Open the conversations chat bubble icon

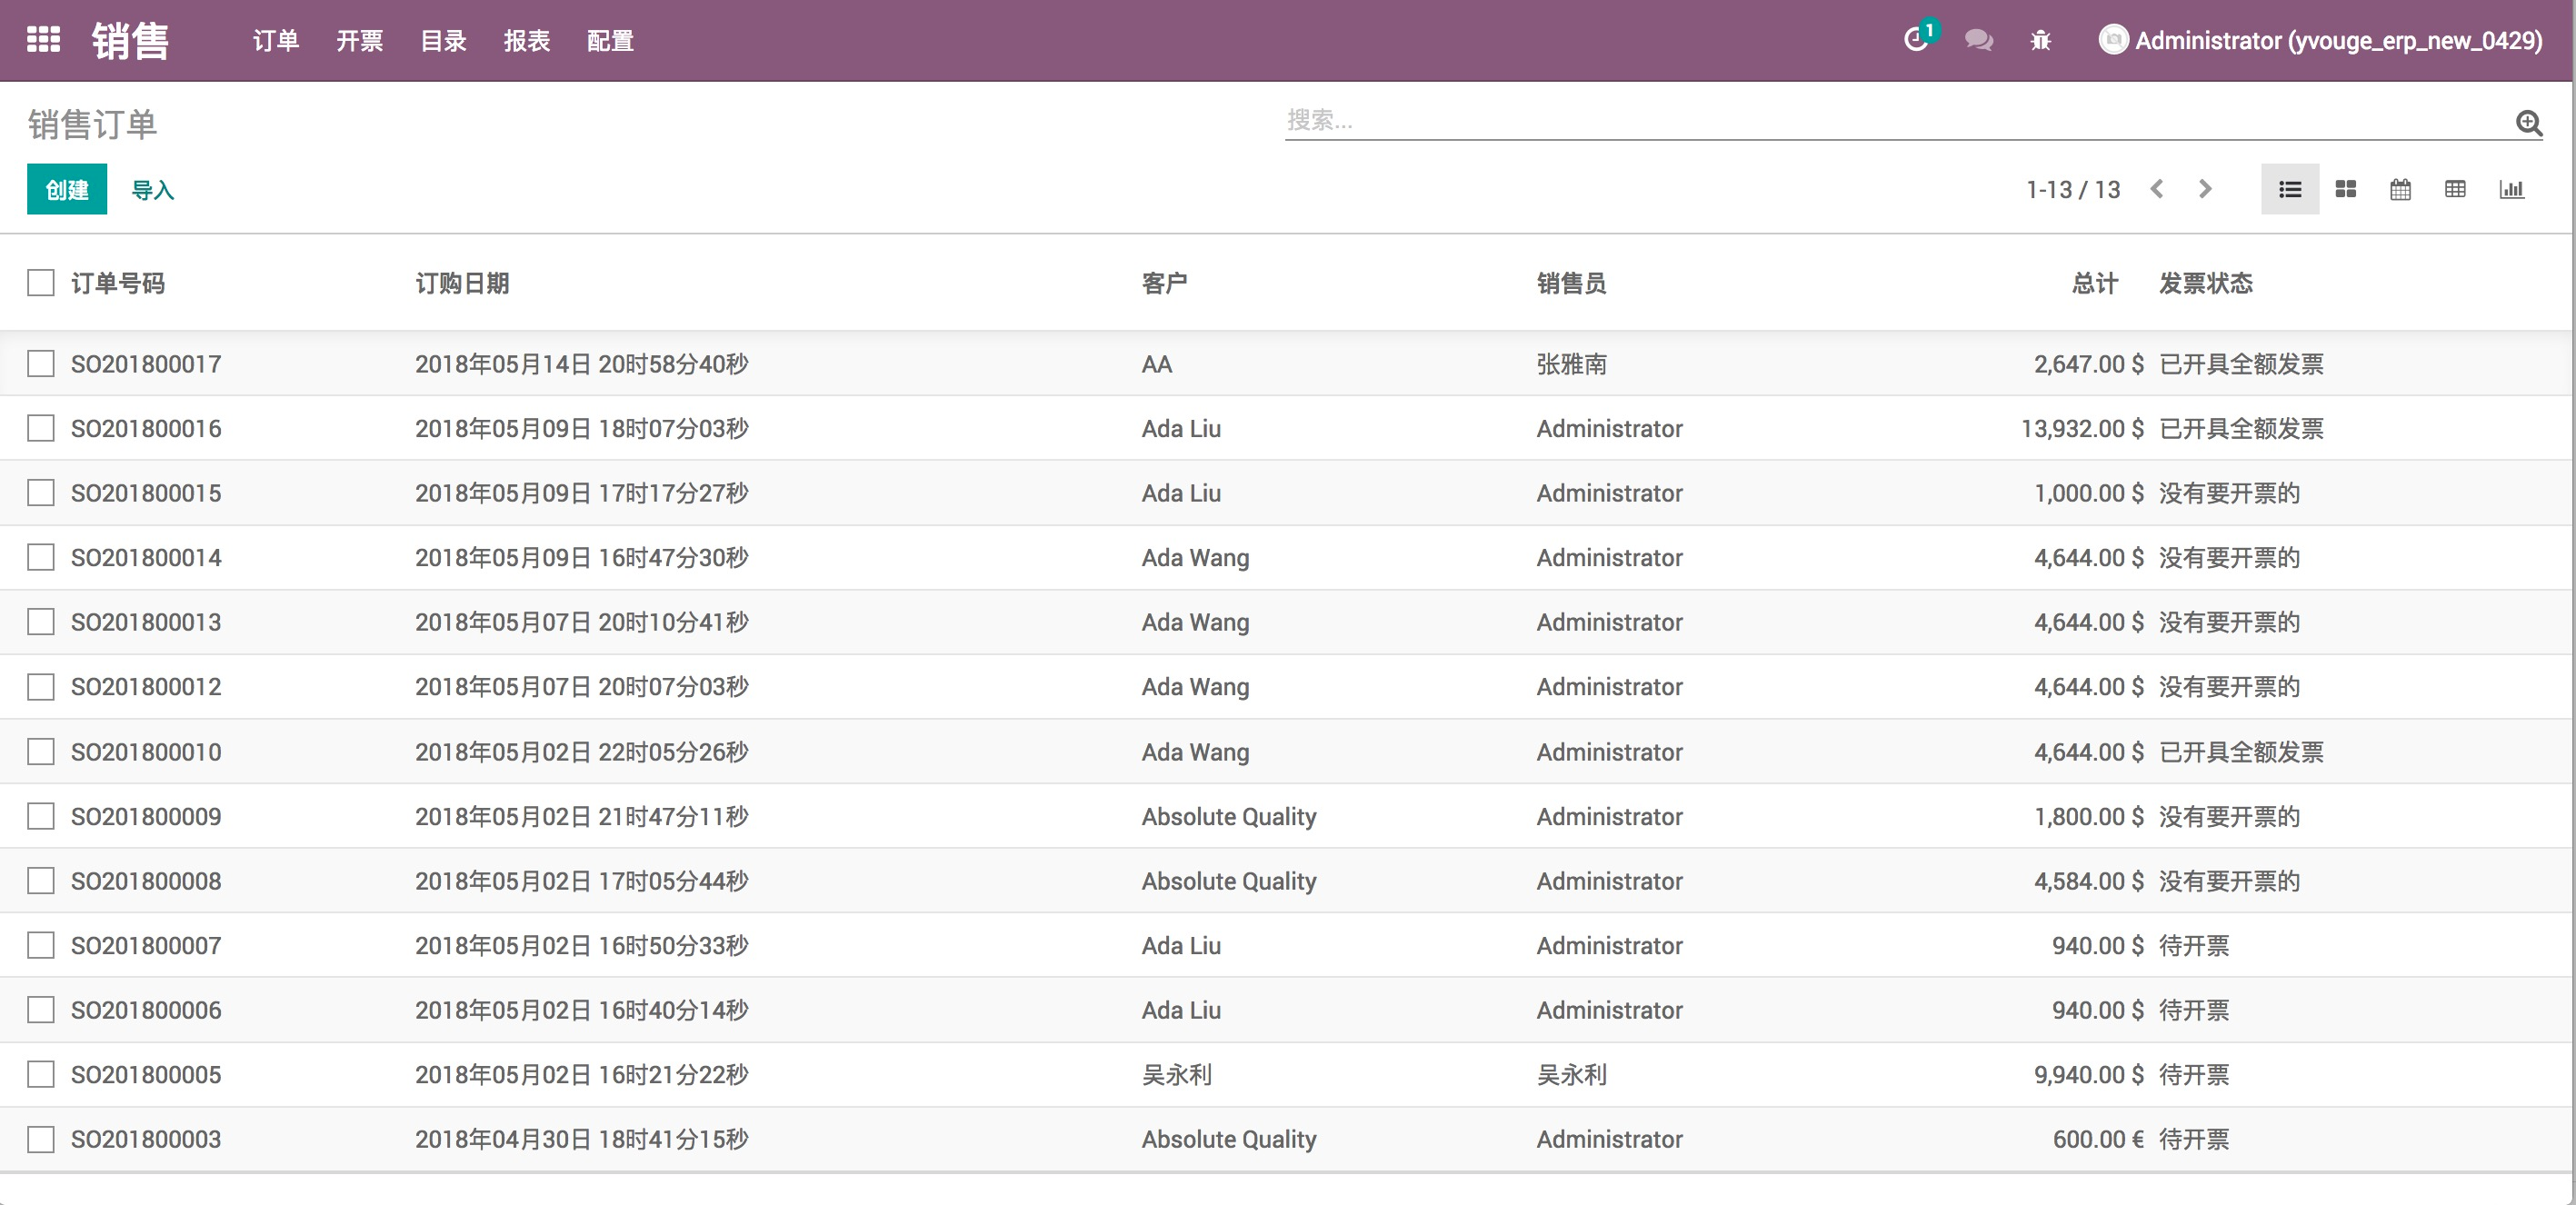click(1978, 40)
